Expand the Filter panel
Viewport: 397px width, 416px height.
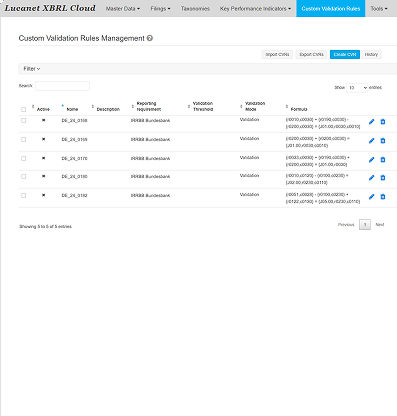[x=32, y=69]
